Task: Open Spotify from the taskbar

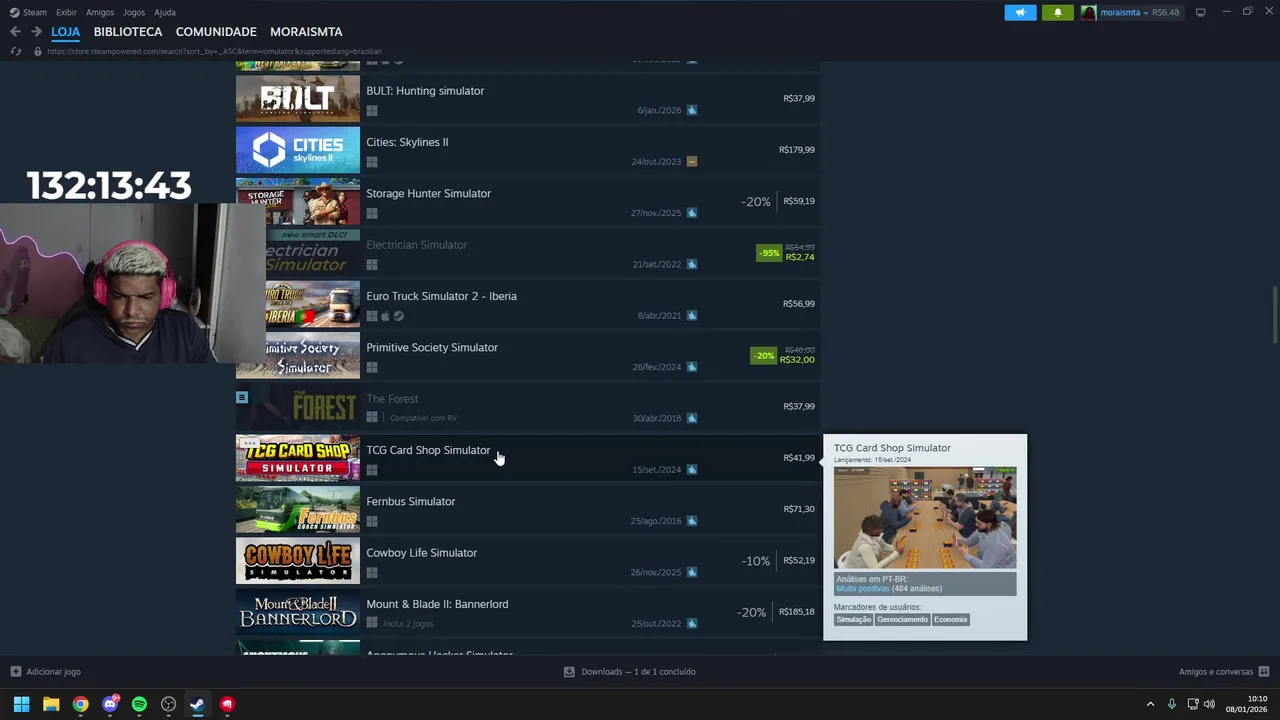Action: (x=139, y=704)
